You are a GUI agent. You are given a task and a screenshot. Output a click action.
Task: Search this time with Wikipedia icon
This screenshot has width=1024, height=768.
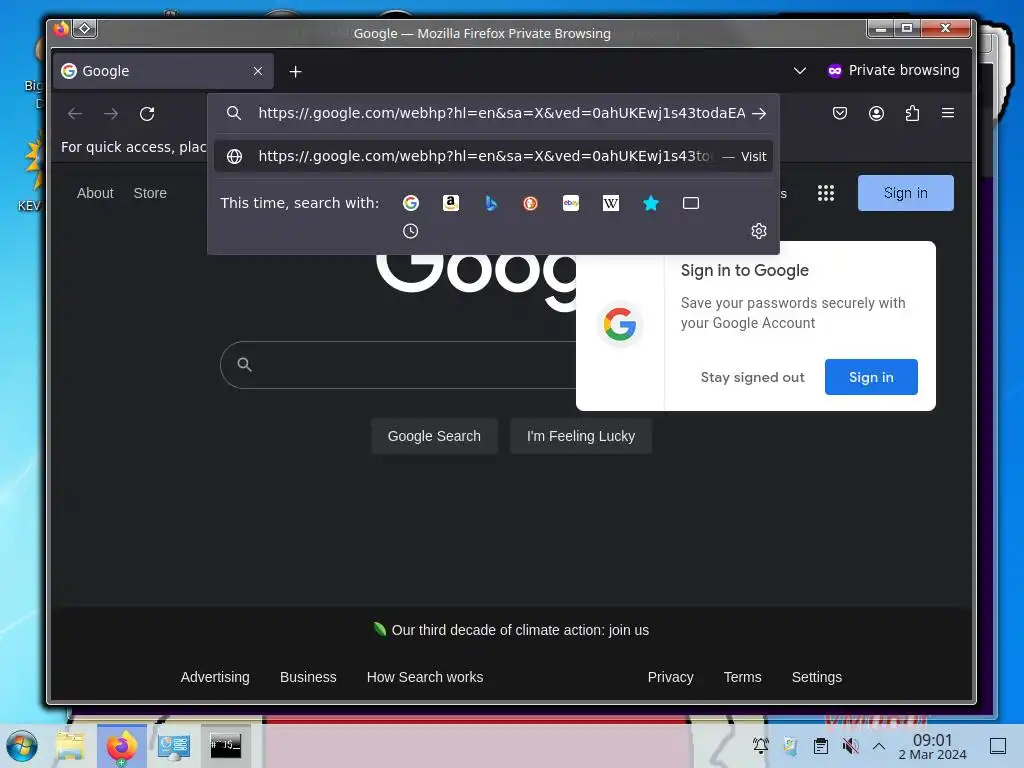coord(611,203)
